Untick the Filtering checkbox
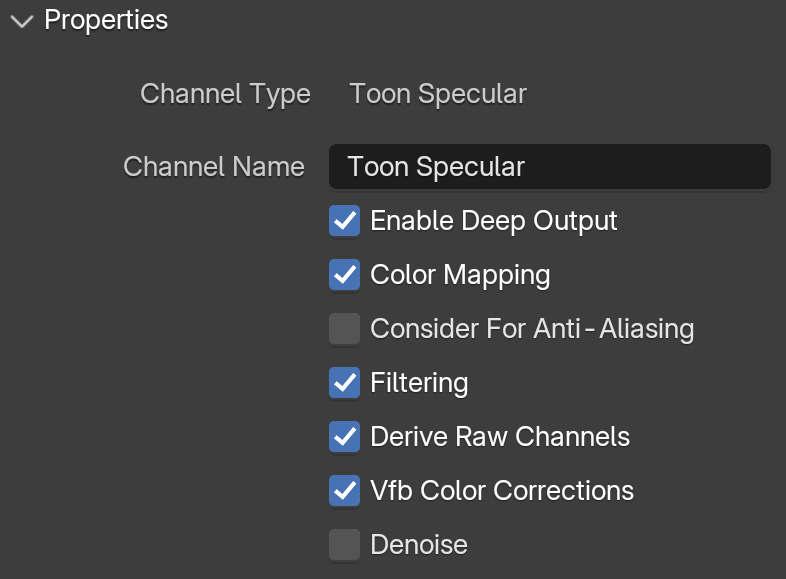The height and width of the screenshot is (579, 786). click(344, 382)
